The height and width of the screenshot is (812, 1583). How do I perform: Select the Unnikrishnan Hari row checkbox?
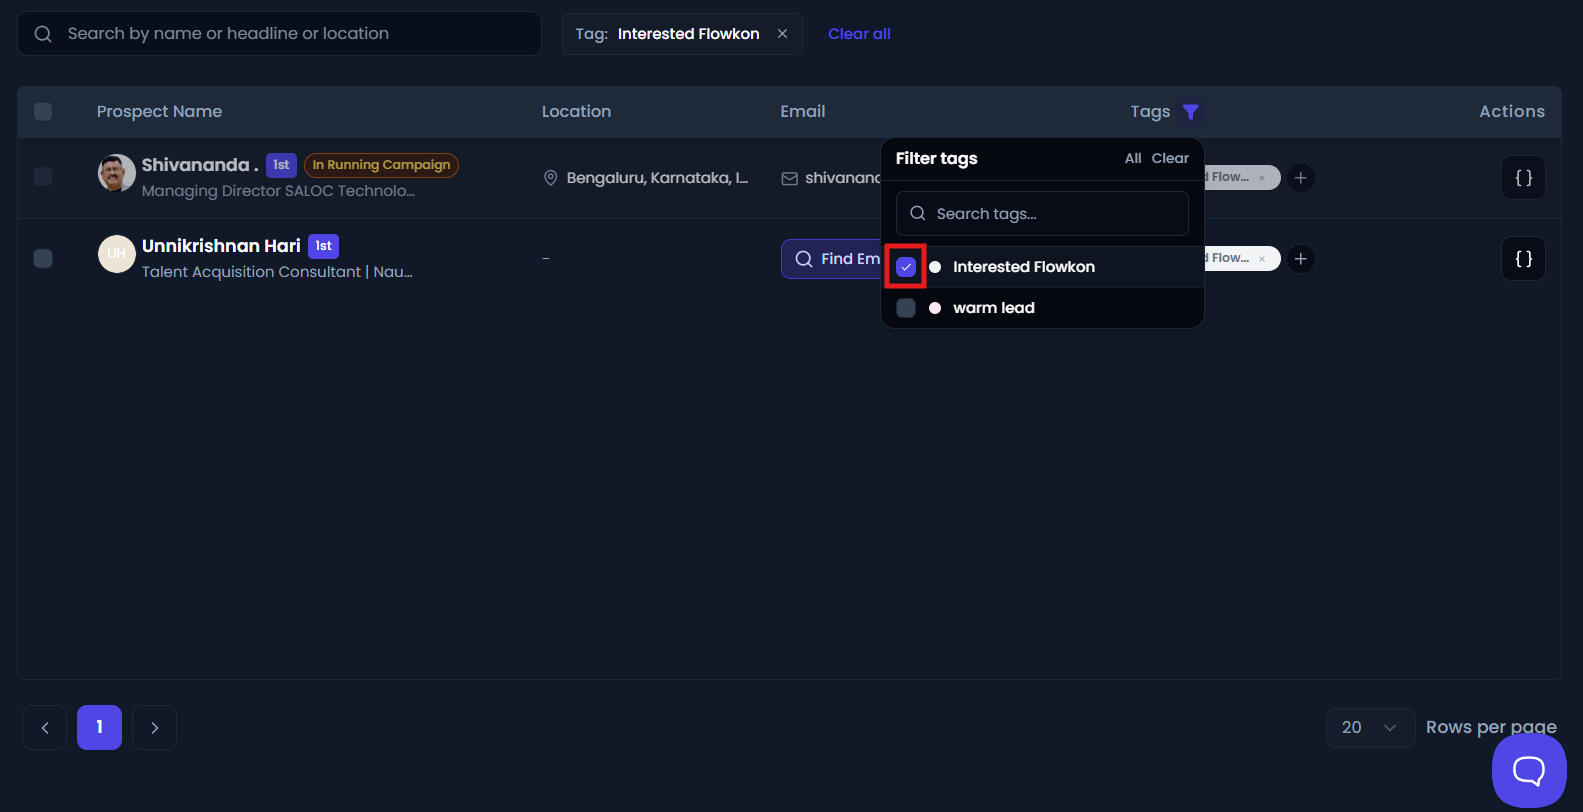coord(43,259)
